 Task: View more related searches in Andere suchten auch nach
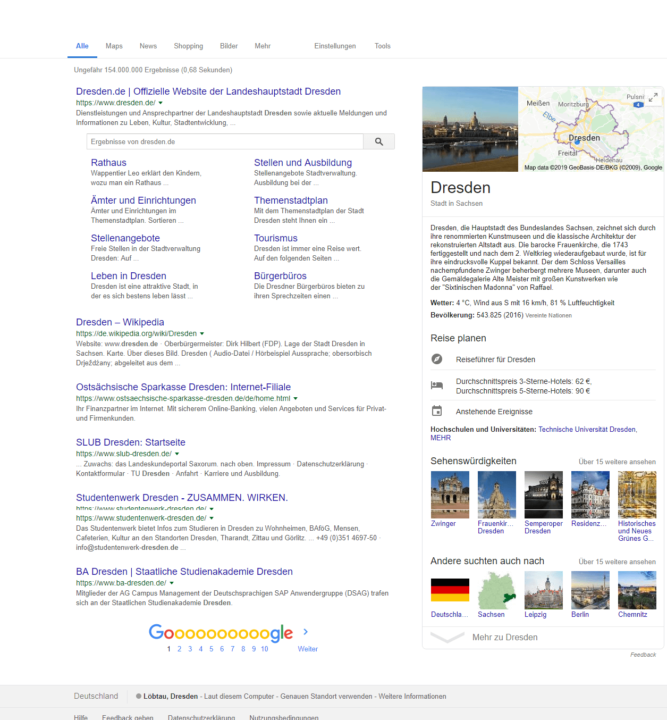tap(617, 562)
